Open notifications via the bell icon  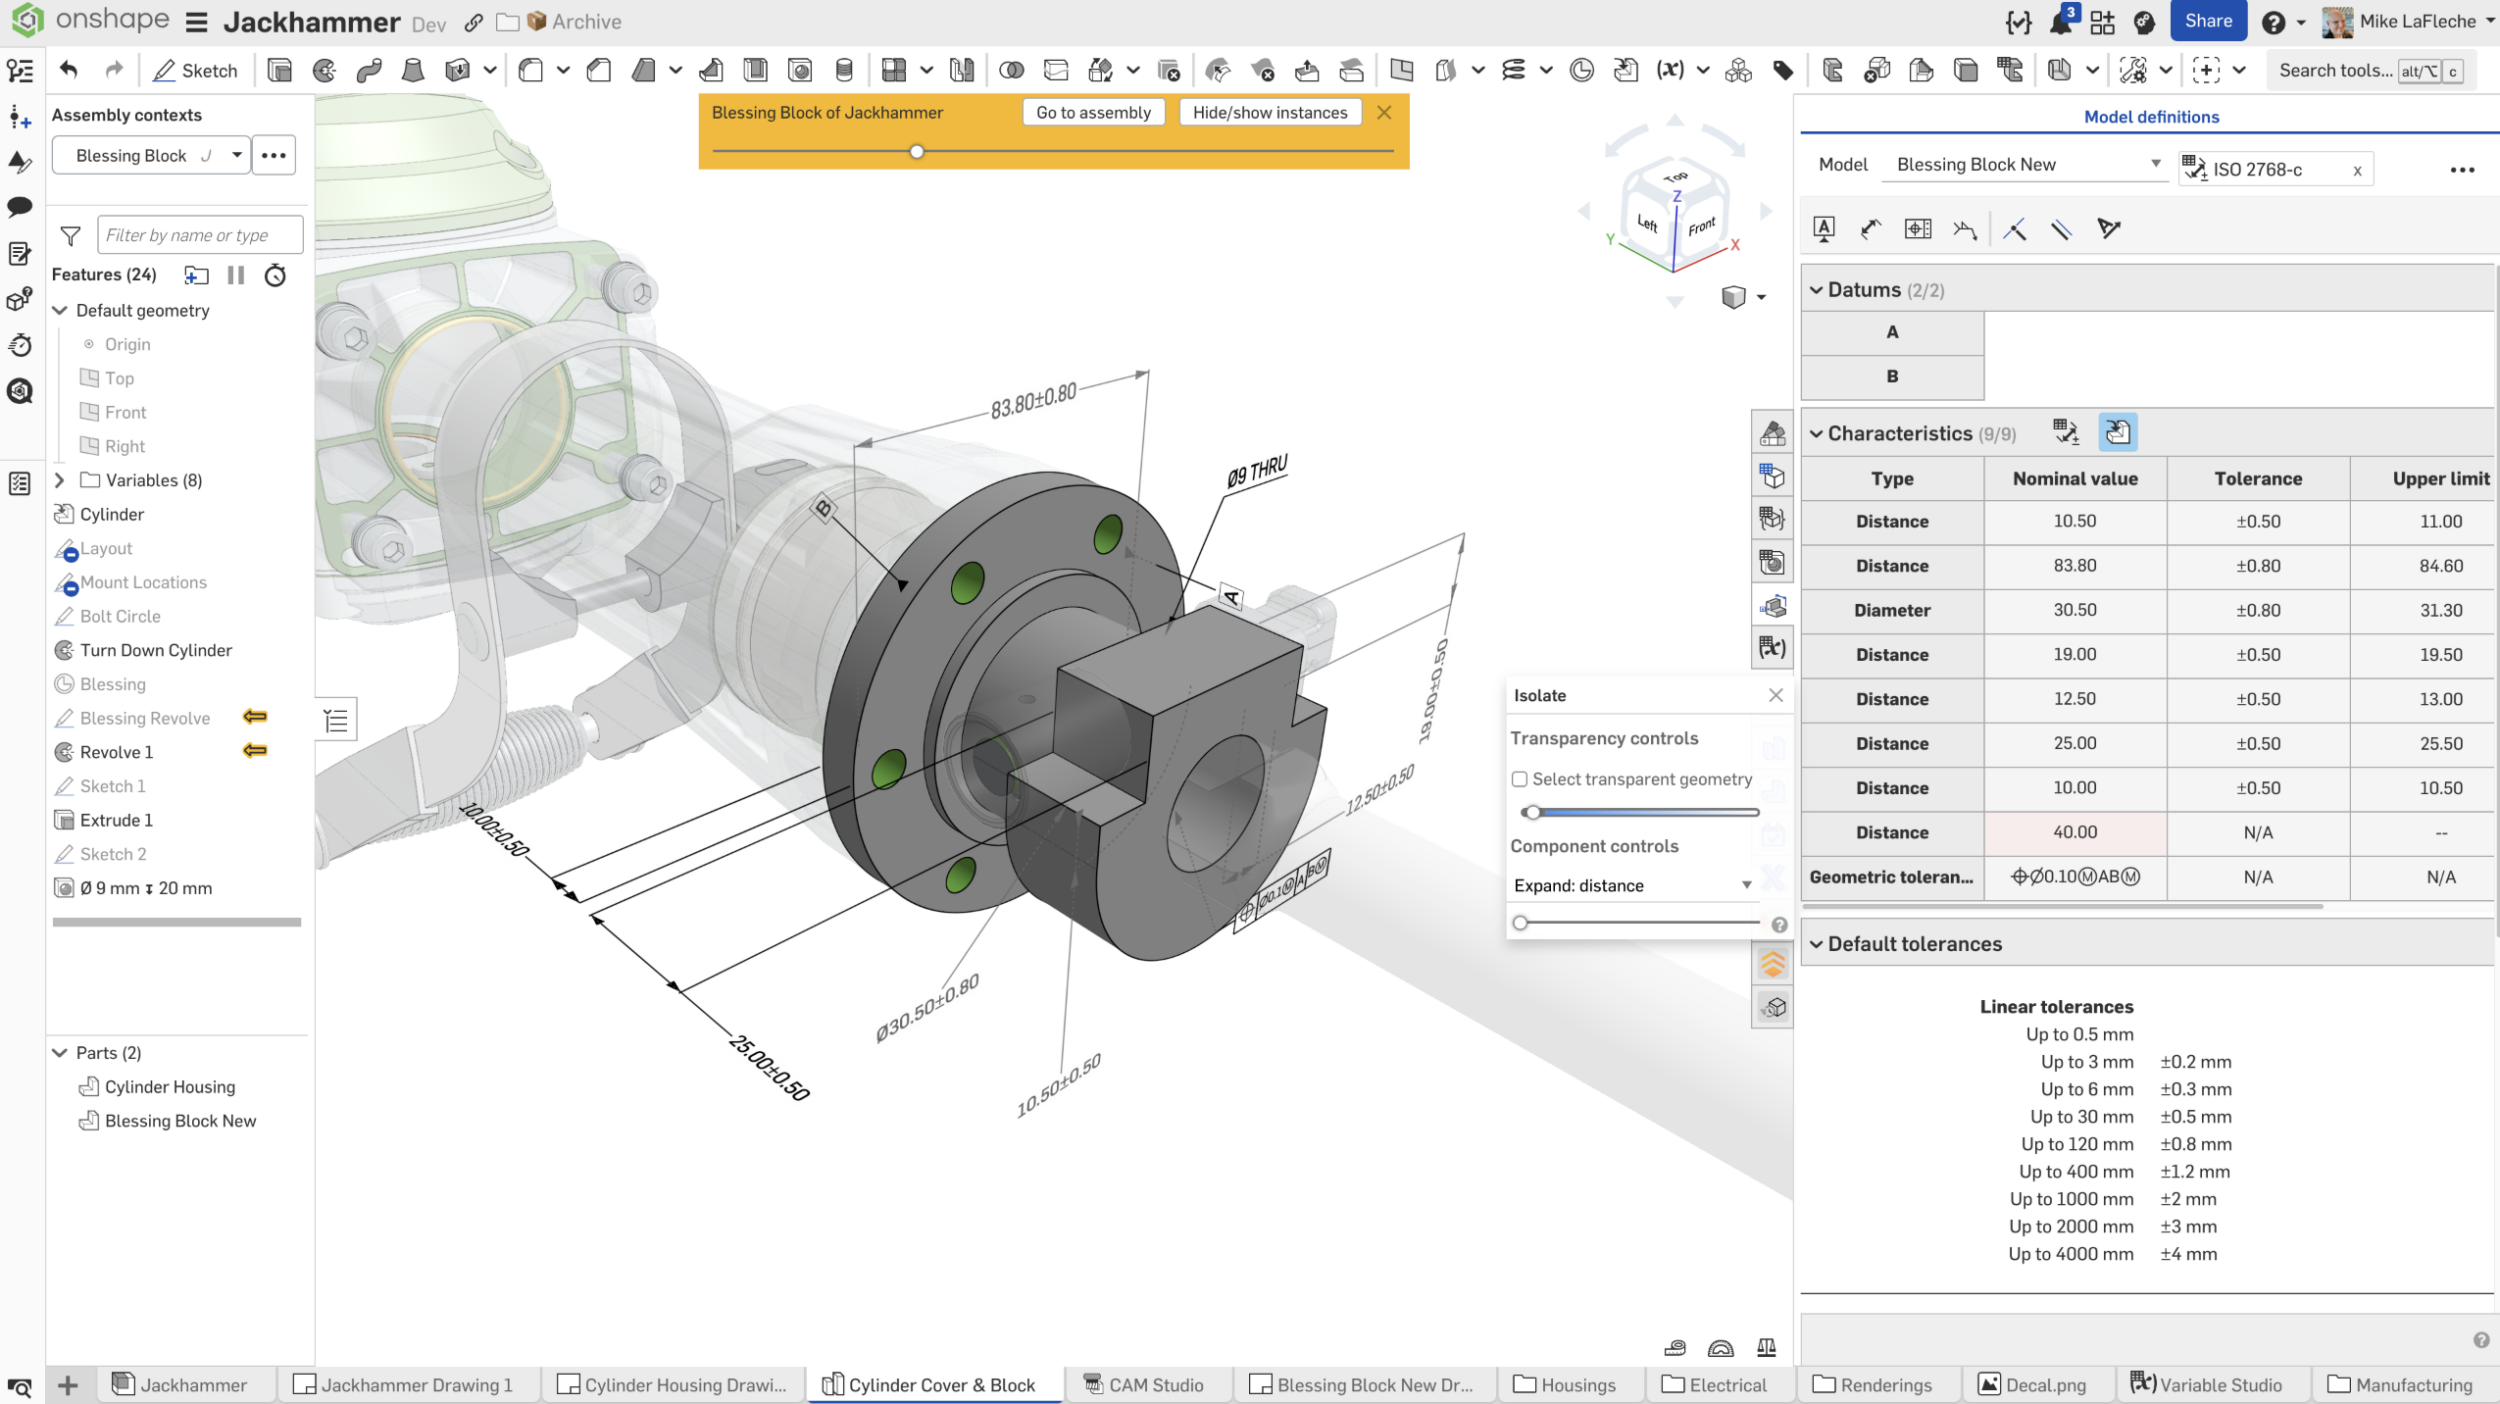[x=2058, y=20]
